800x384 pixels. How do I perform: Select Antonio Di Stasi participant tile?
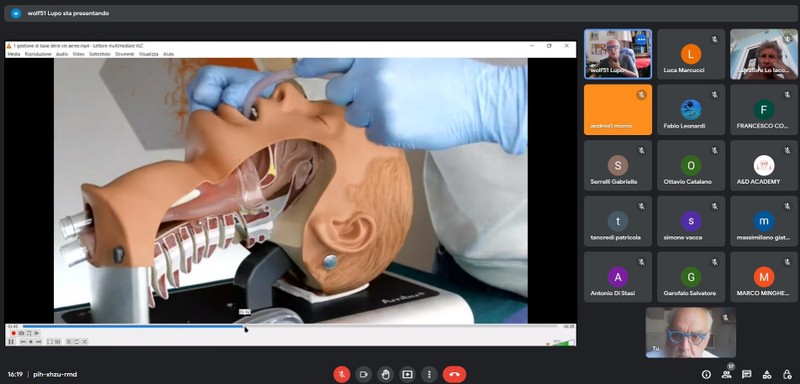tap(618, 277)
